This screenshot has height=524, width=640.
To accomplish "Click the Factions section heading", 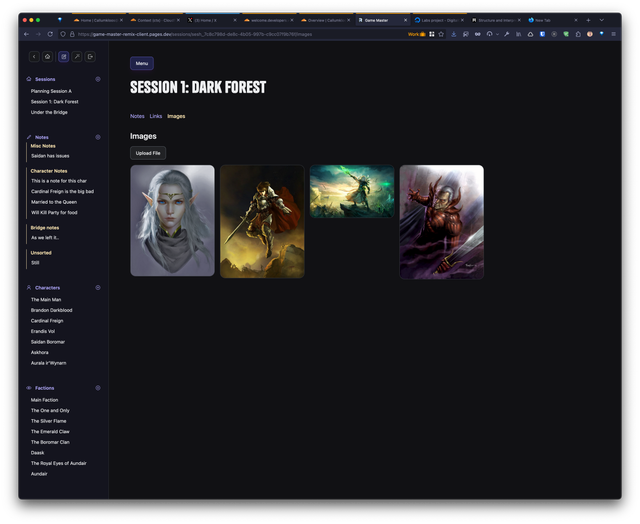I will pyautogui.click(x=44, y=388).
